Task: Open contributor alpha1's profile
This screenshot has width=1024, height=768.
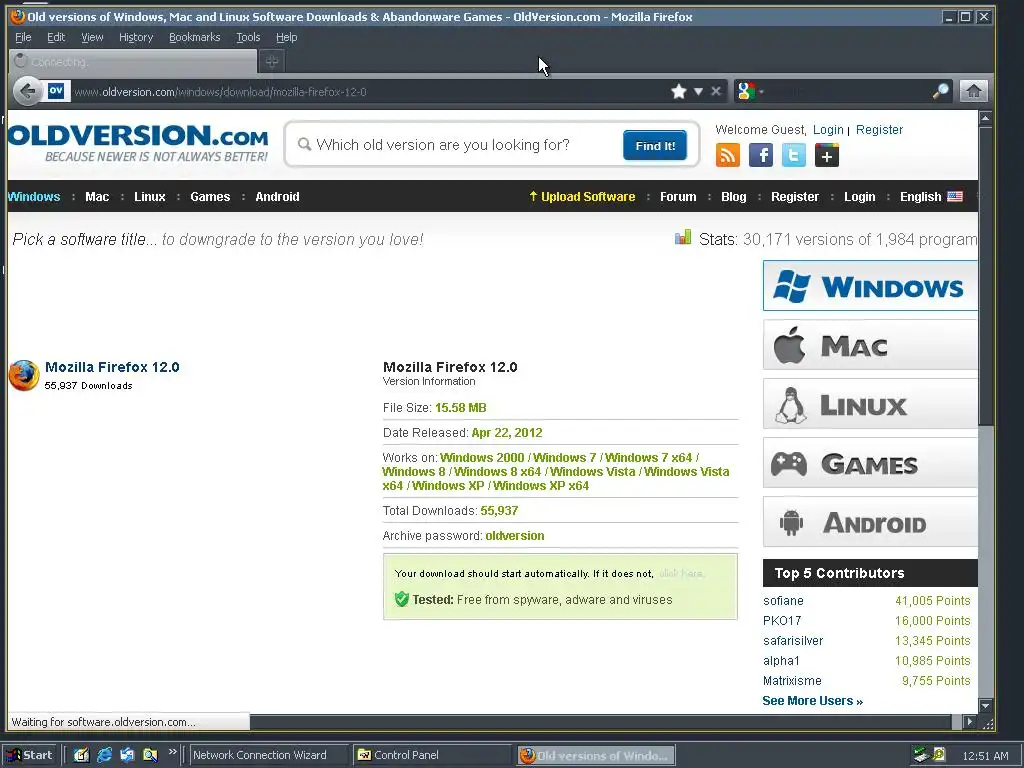Action: (781, 661)
